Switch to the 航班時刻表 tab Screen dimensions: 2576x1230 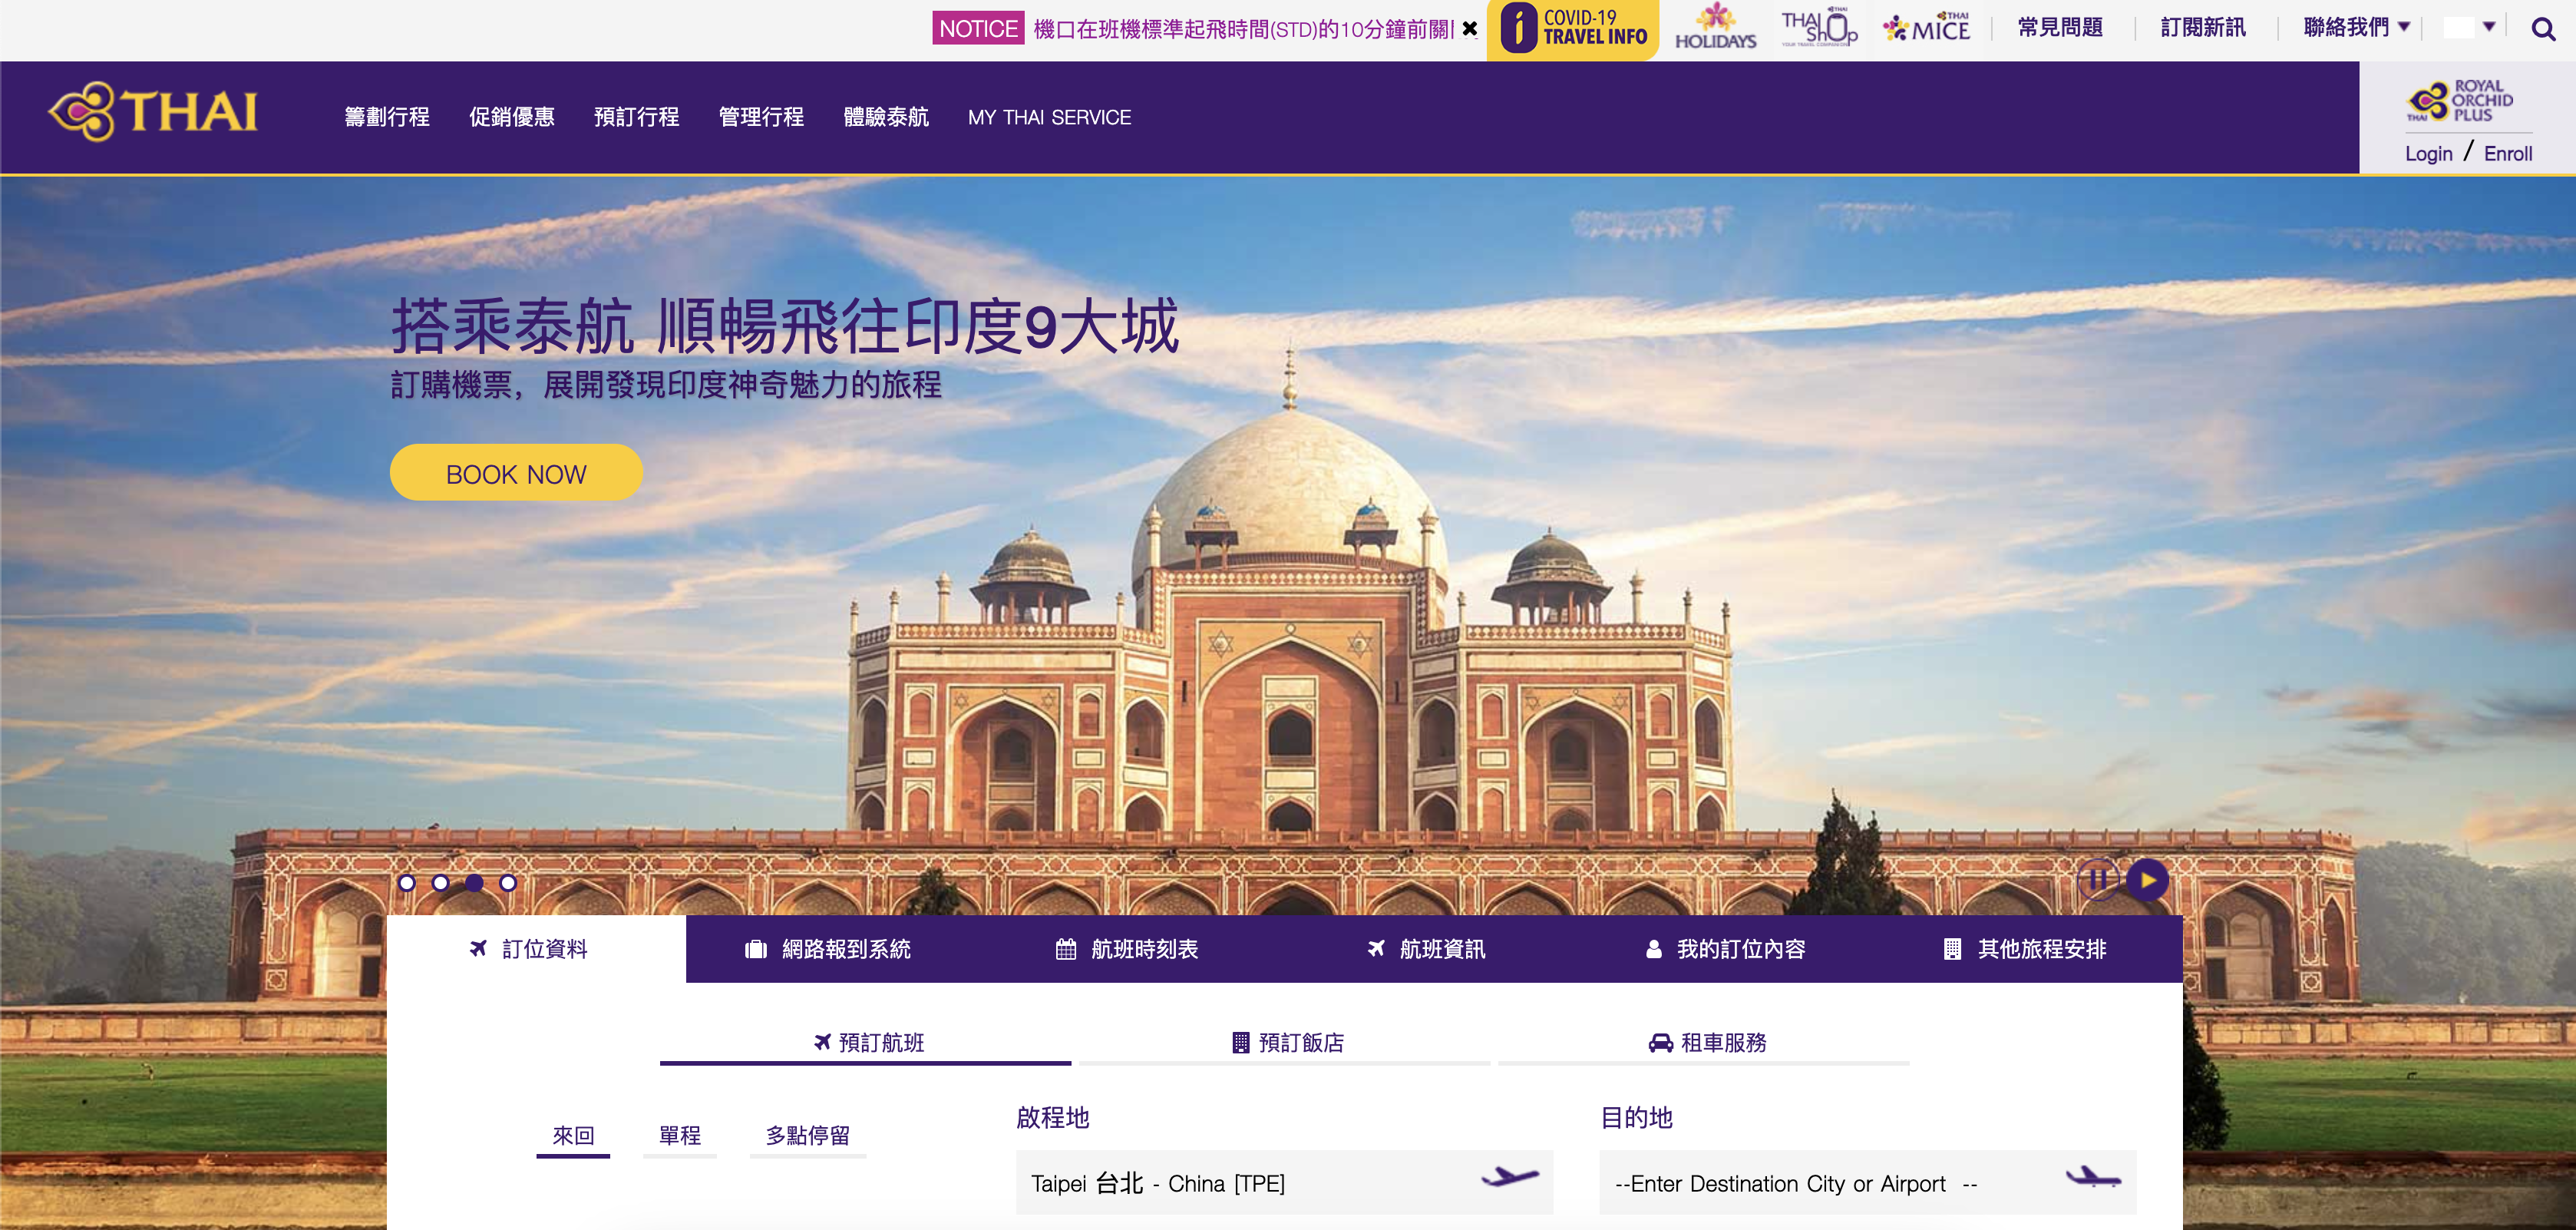pyautogui.click(x=1130, y=949)
